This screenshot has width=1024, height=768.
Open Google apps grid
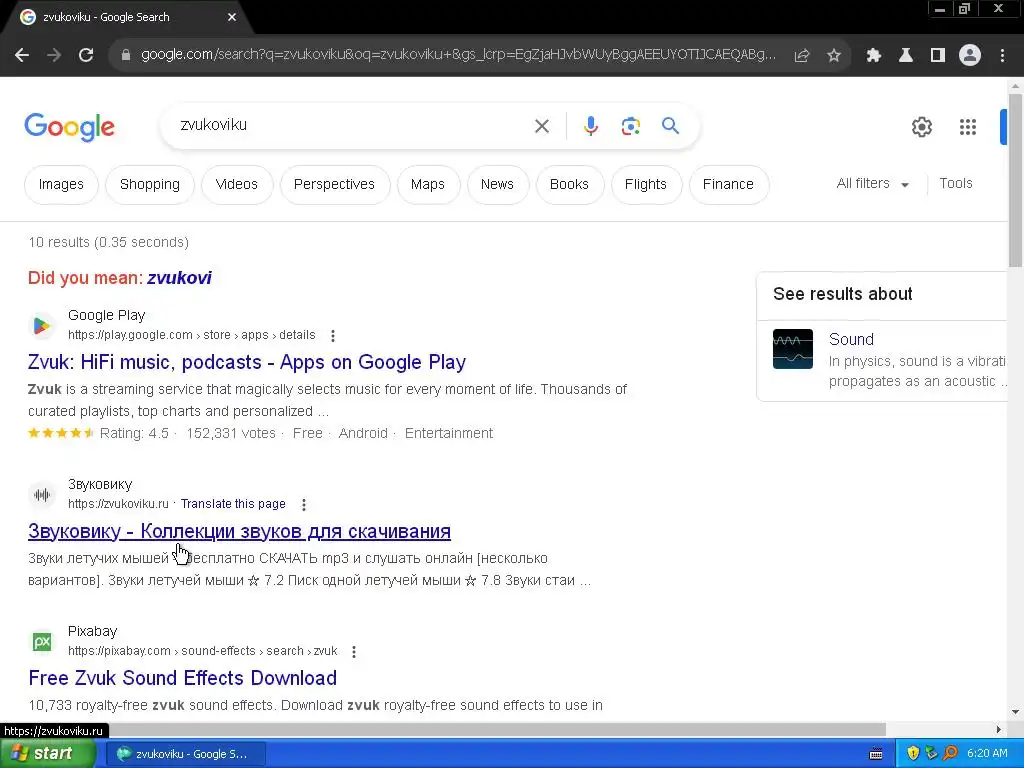pos(968,127)
